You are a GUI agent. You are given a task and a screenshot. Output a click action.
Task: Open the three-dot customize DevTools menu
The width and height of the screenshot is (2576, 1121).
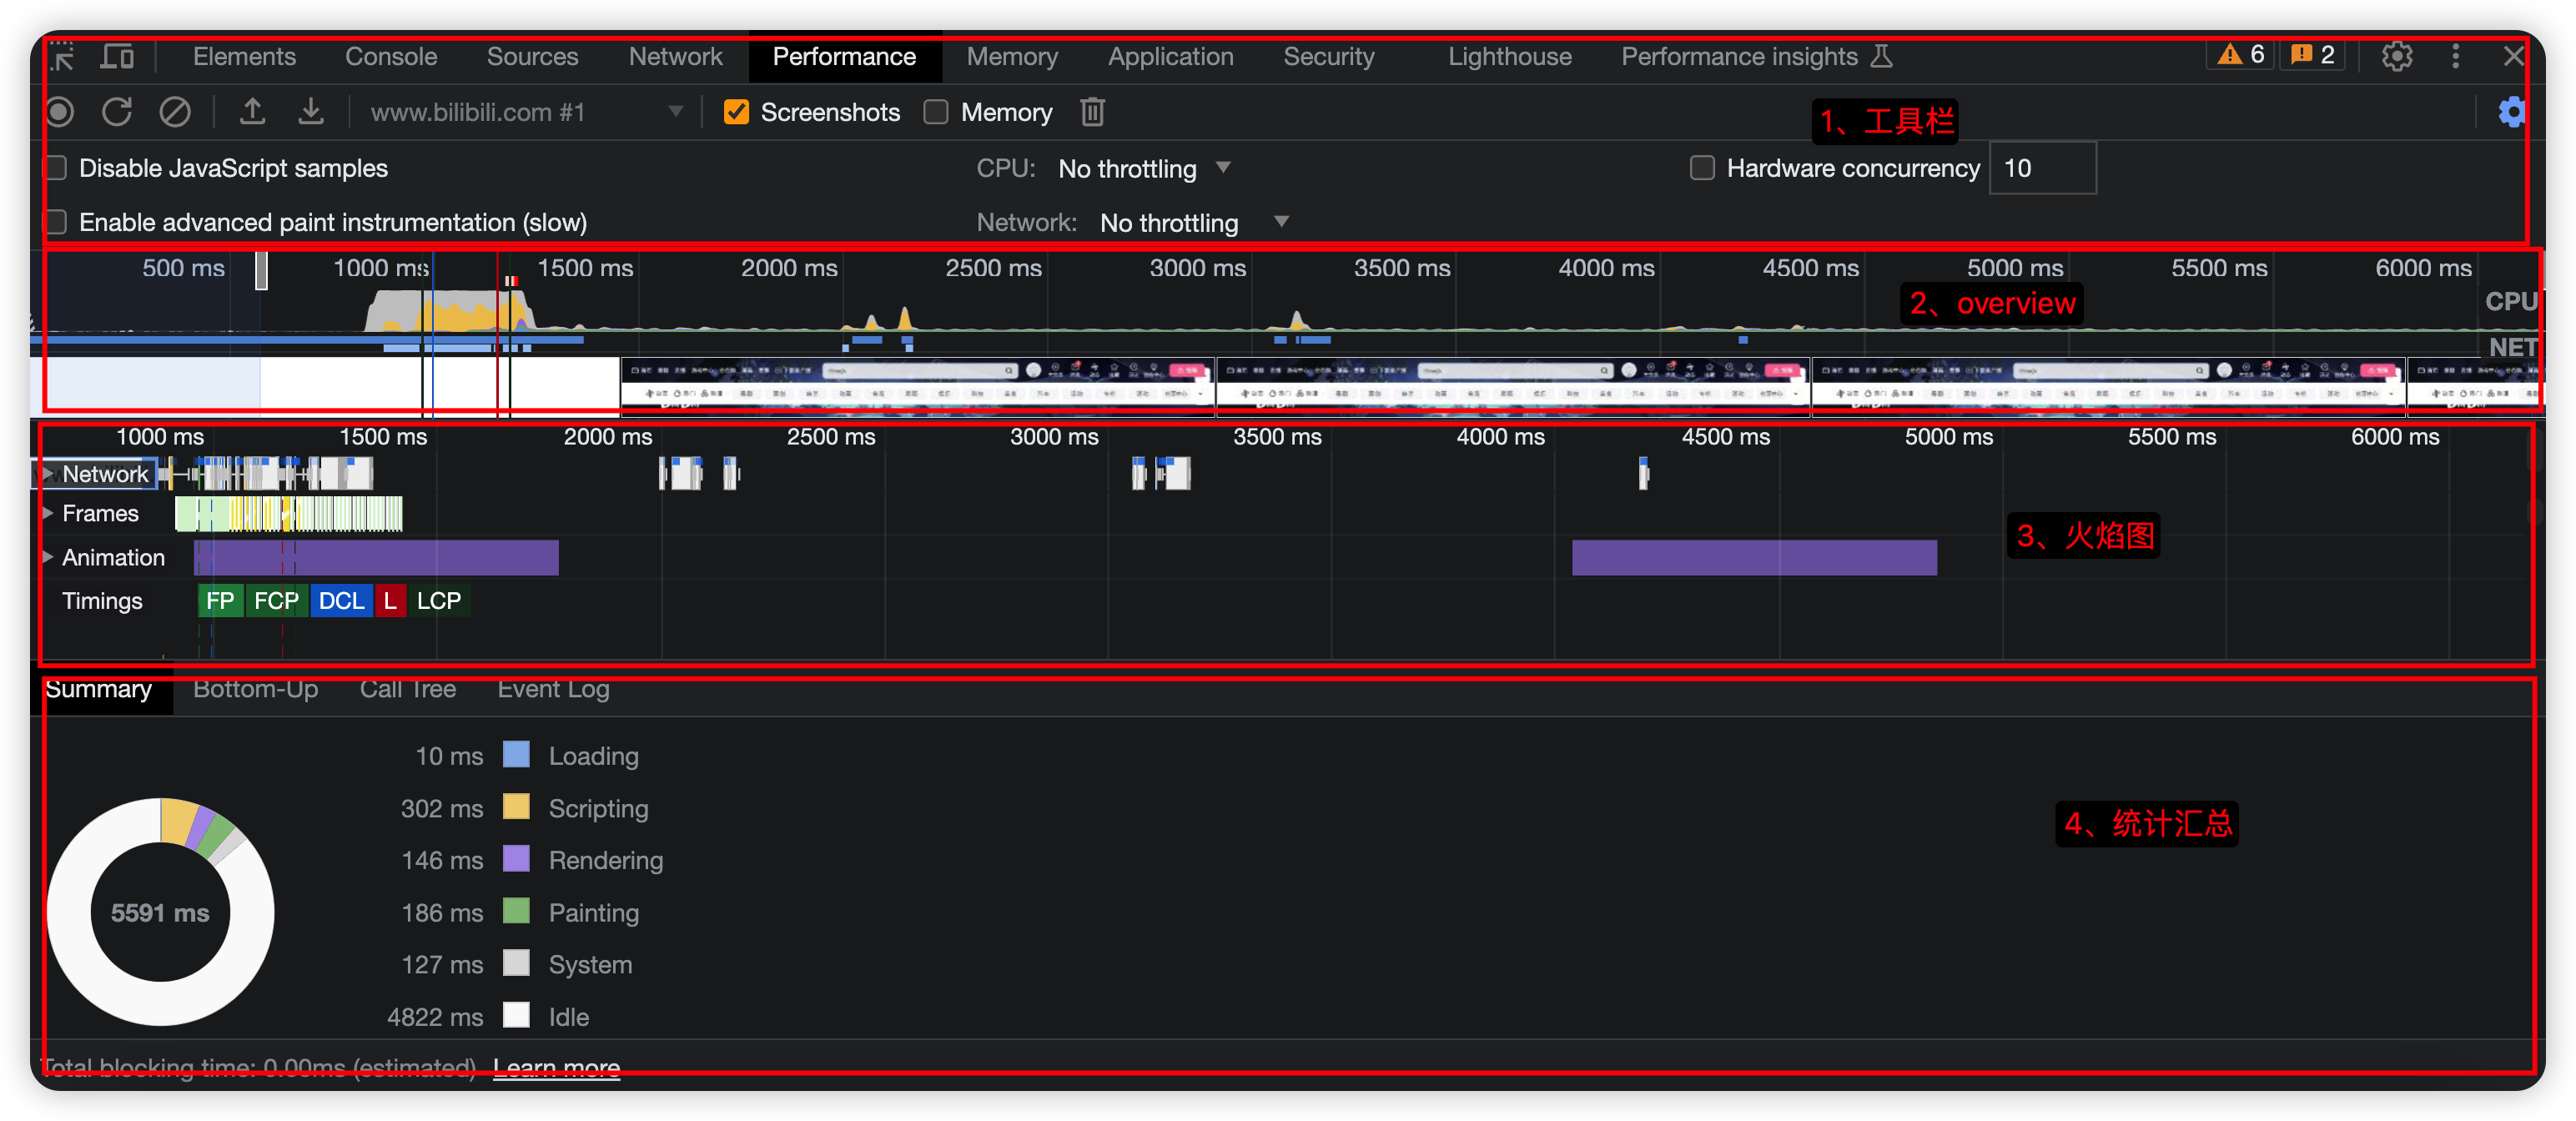[2456, 57]
